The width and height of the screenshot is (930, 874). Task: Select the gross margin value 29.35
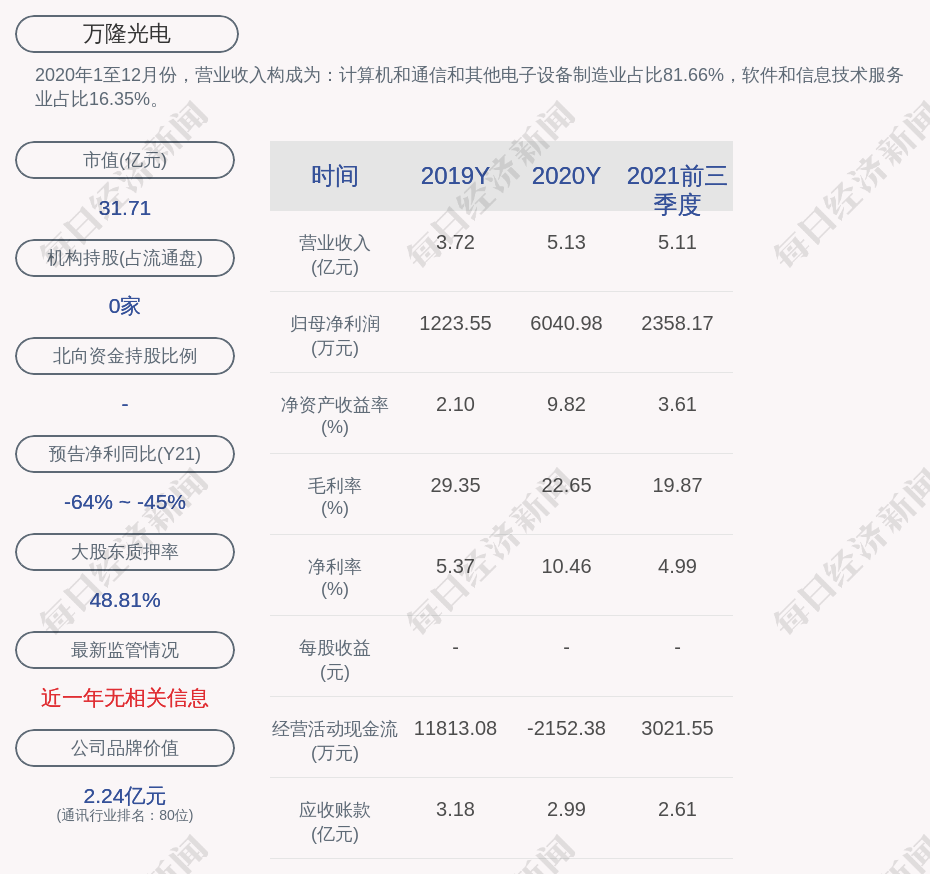point(456,486)
